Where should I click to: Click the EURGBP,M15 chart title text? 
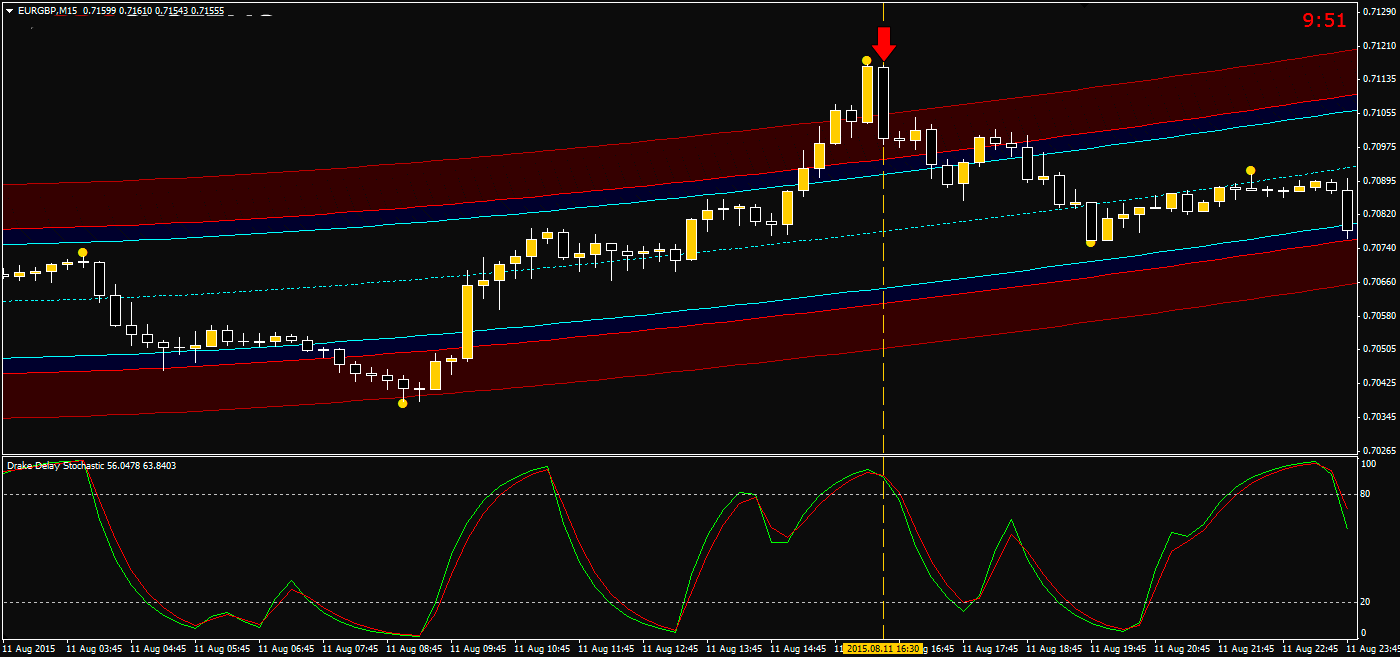click(x=48, y=10)
